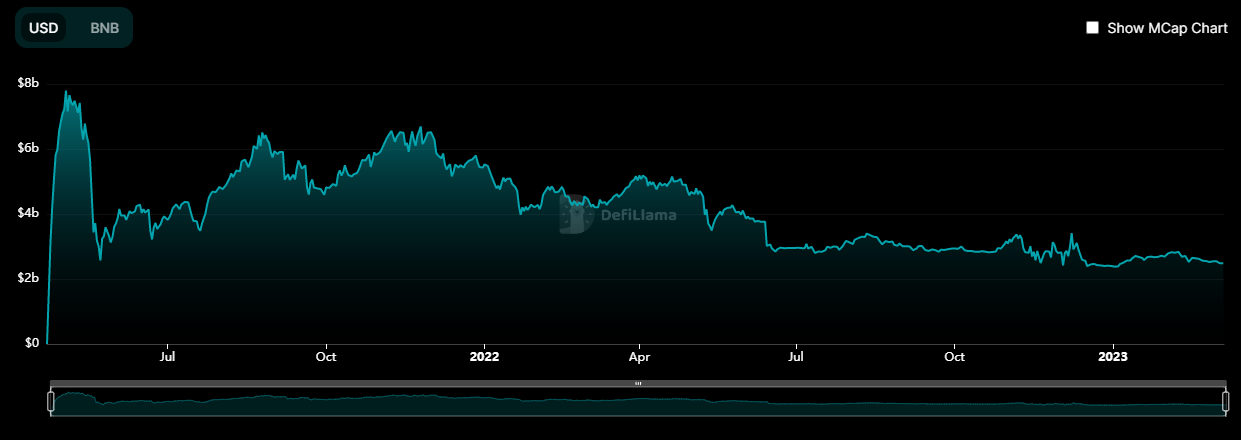Screen dimensions: 1241x440
Task: Click the right handle of range slider
Action: (x=1225, y=402)
